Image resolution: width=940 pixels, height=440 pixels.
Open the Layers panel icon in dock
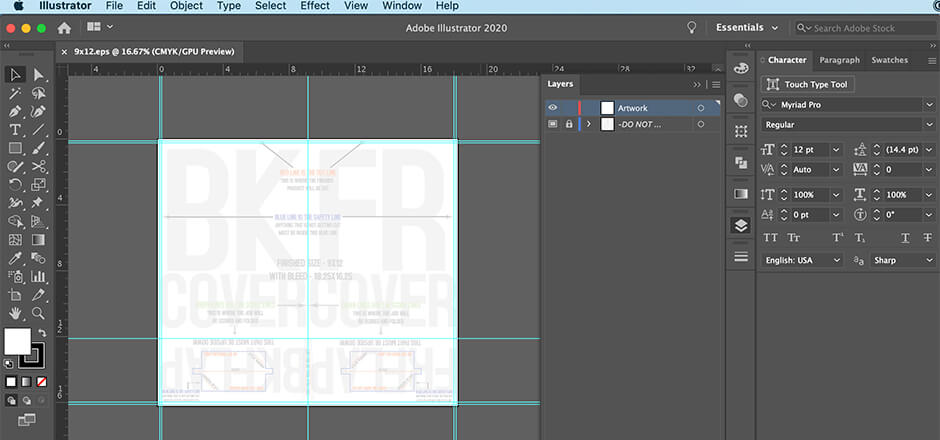pos(741,225)
